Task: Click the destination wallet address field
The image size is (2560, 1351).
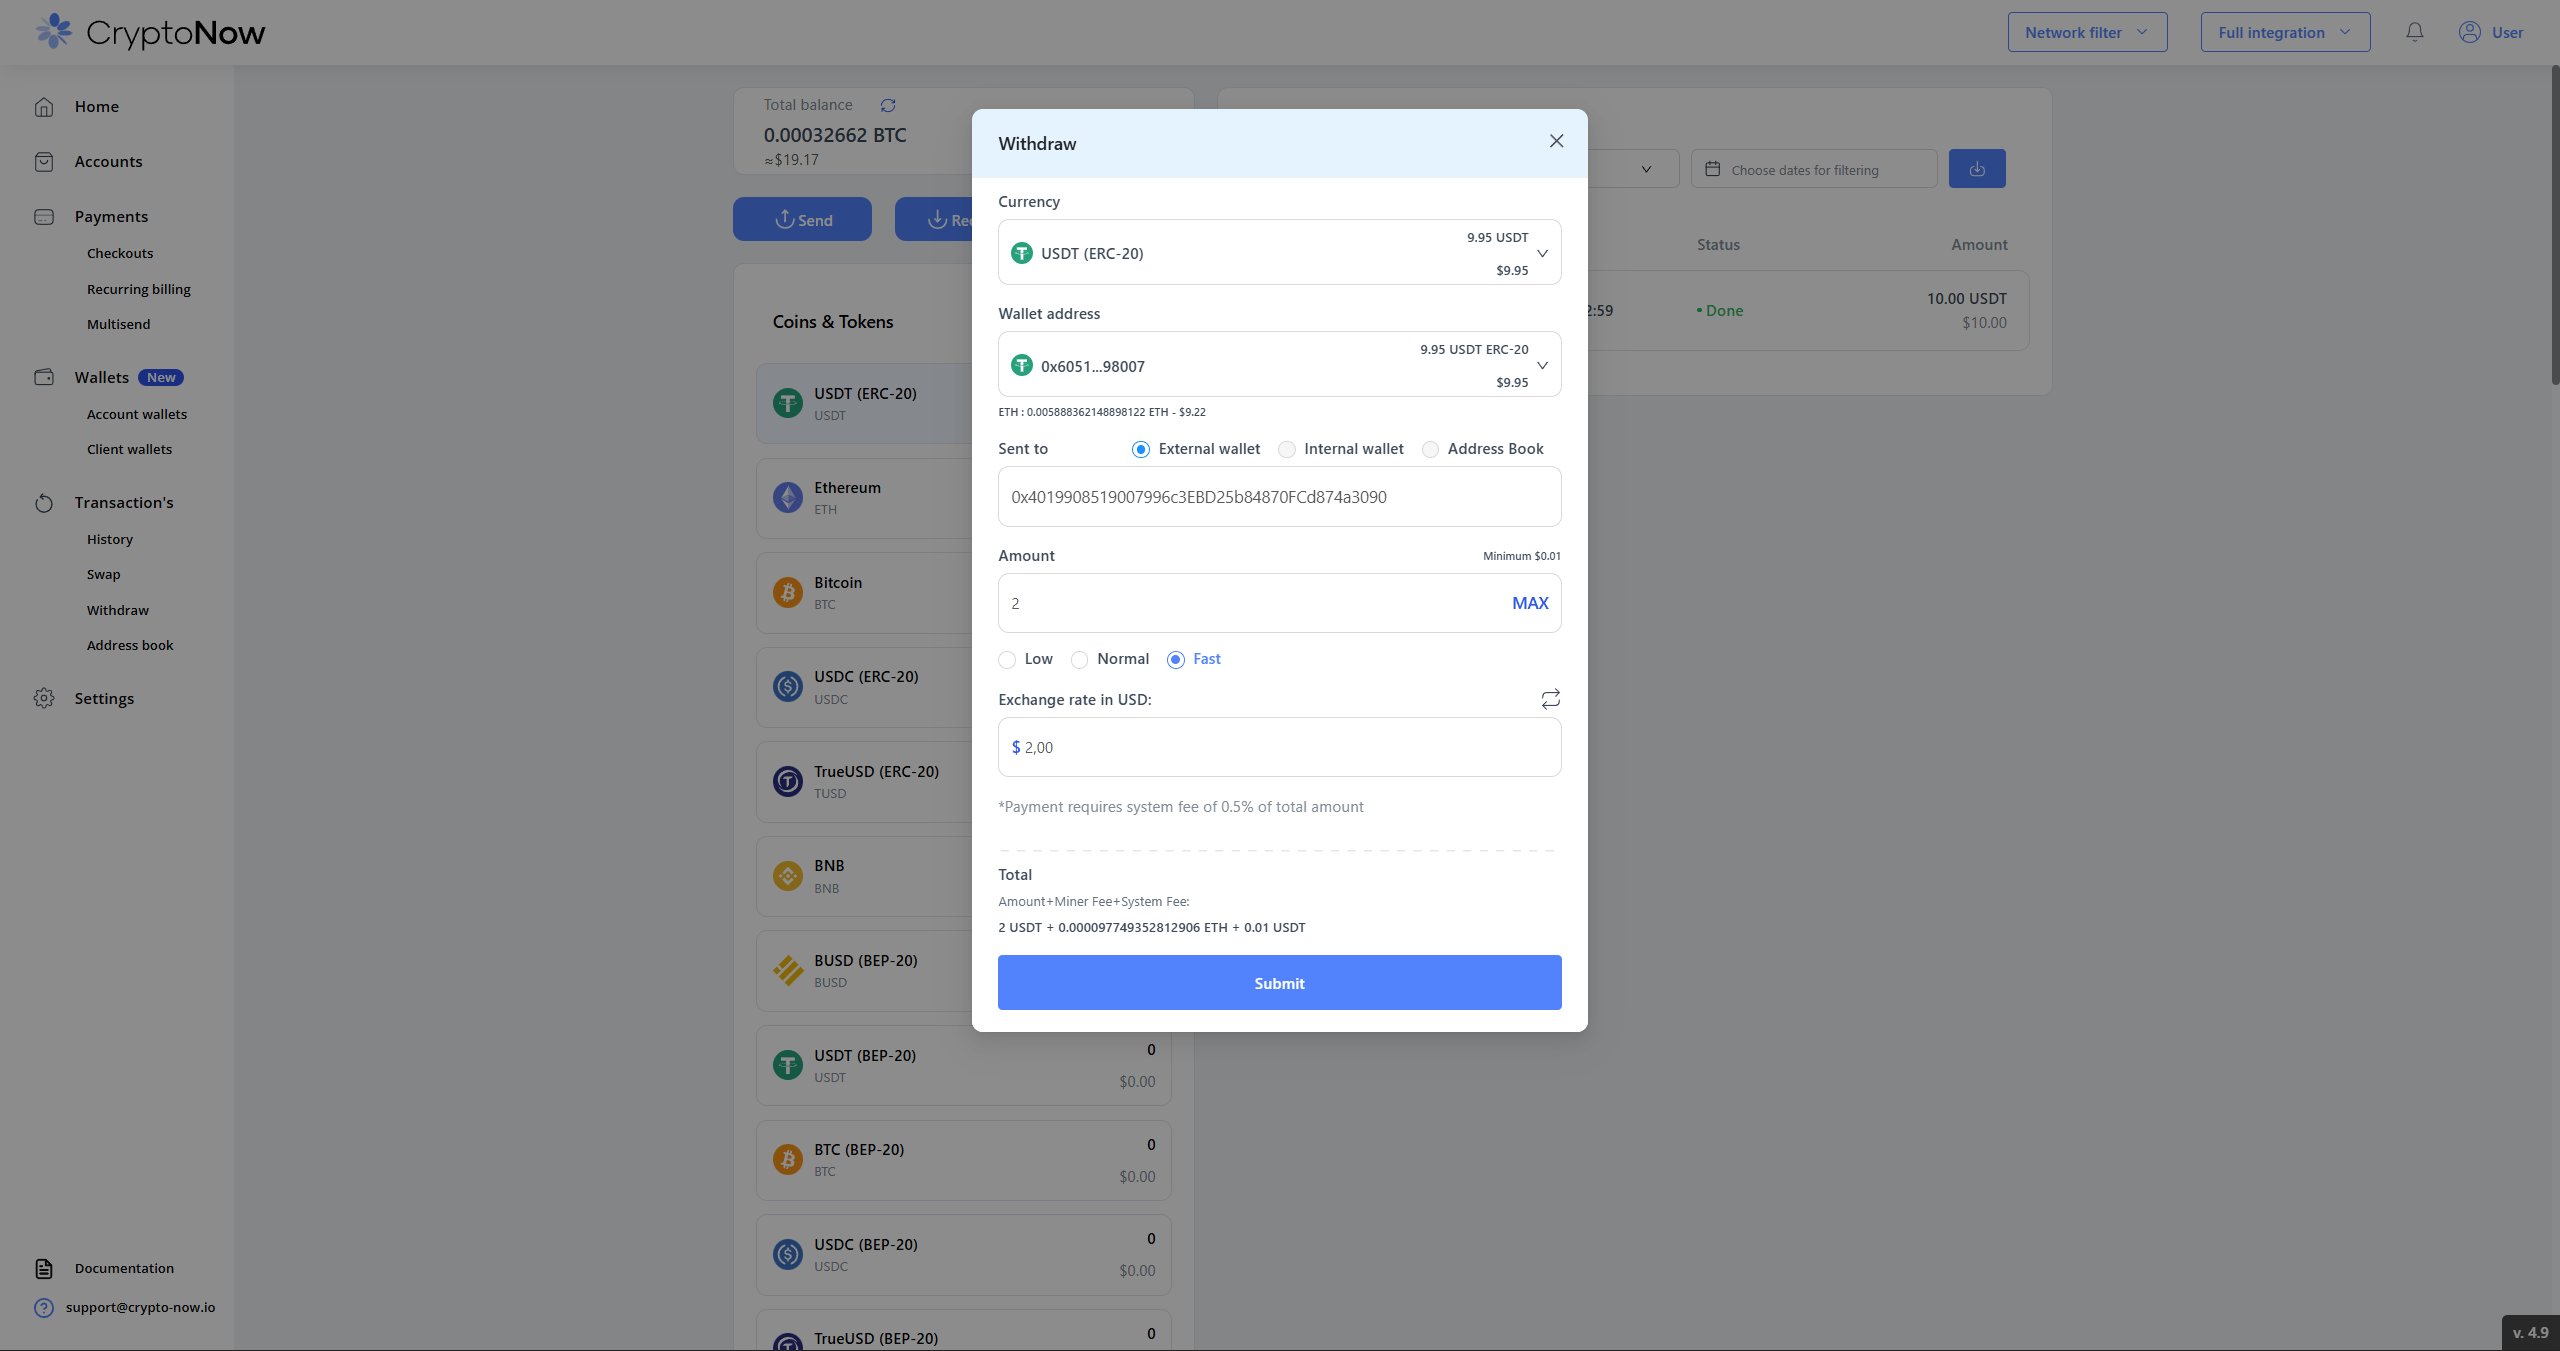Action: [1279, 497]
